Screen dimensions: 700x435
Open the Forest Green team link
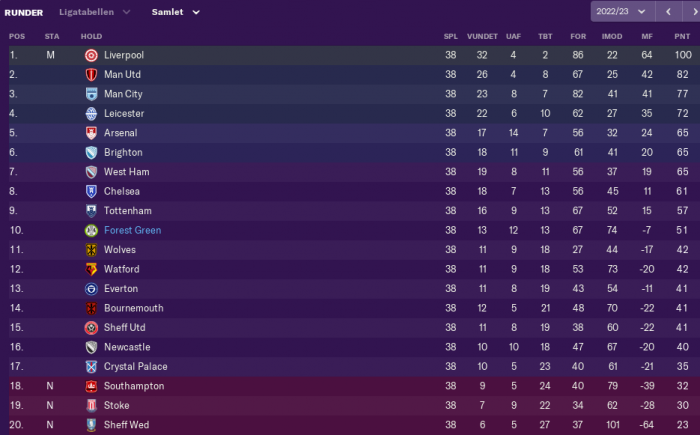pyautogui.click(x=132, y=230)
